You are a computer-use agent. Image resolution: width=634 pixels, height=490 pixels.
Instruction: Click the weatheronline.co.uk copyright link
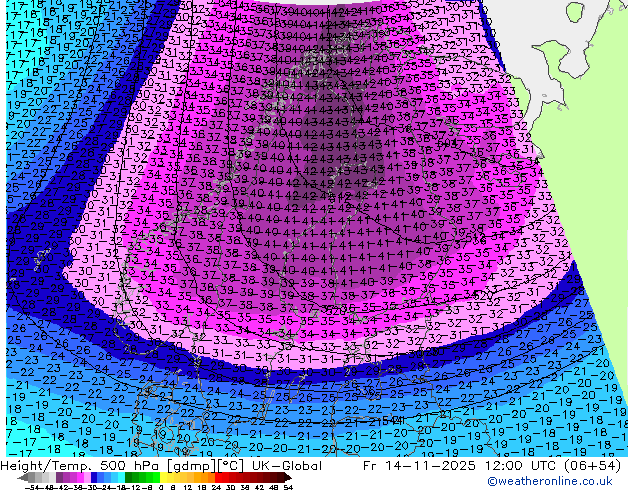click(x=550, y=482)
